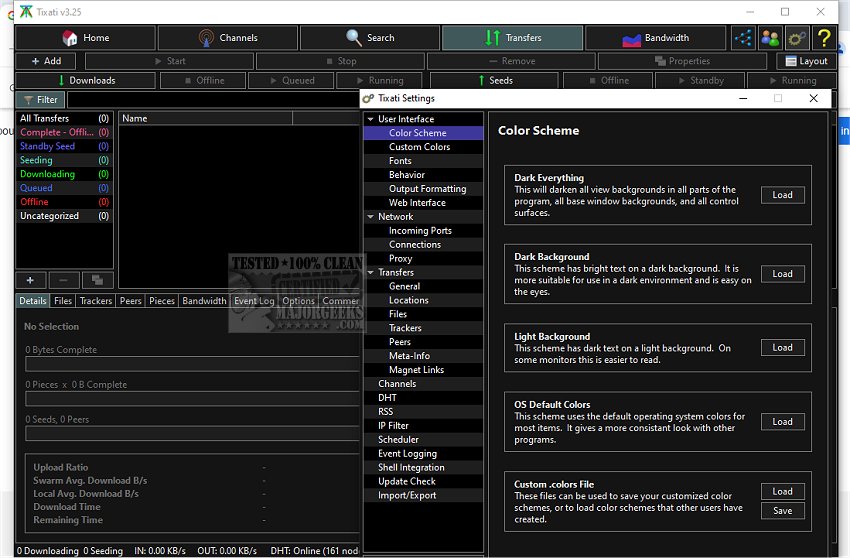Collapse the Network settings group
Viewport: 850px width, 558px height.
(x=370, y=217)
